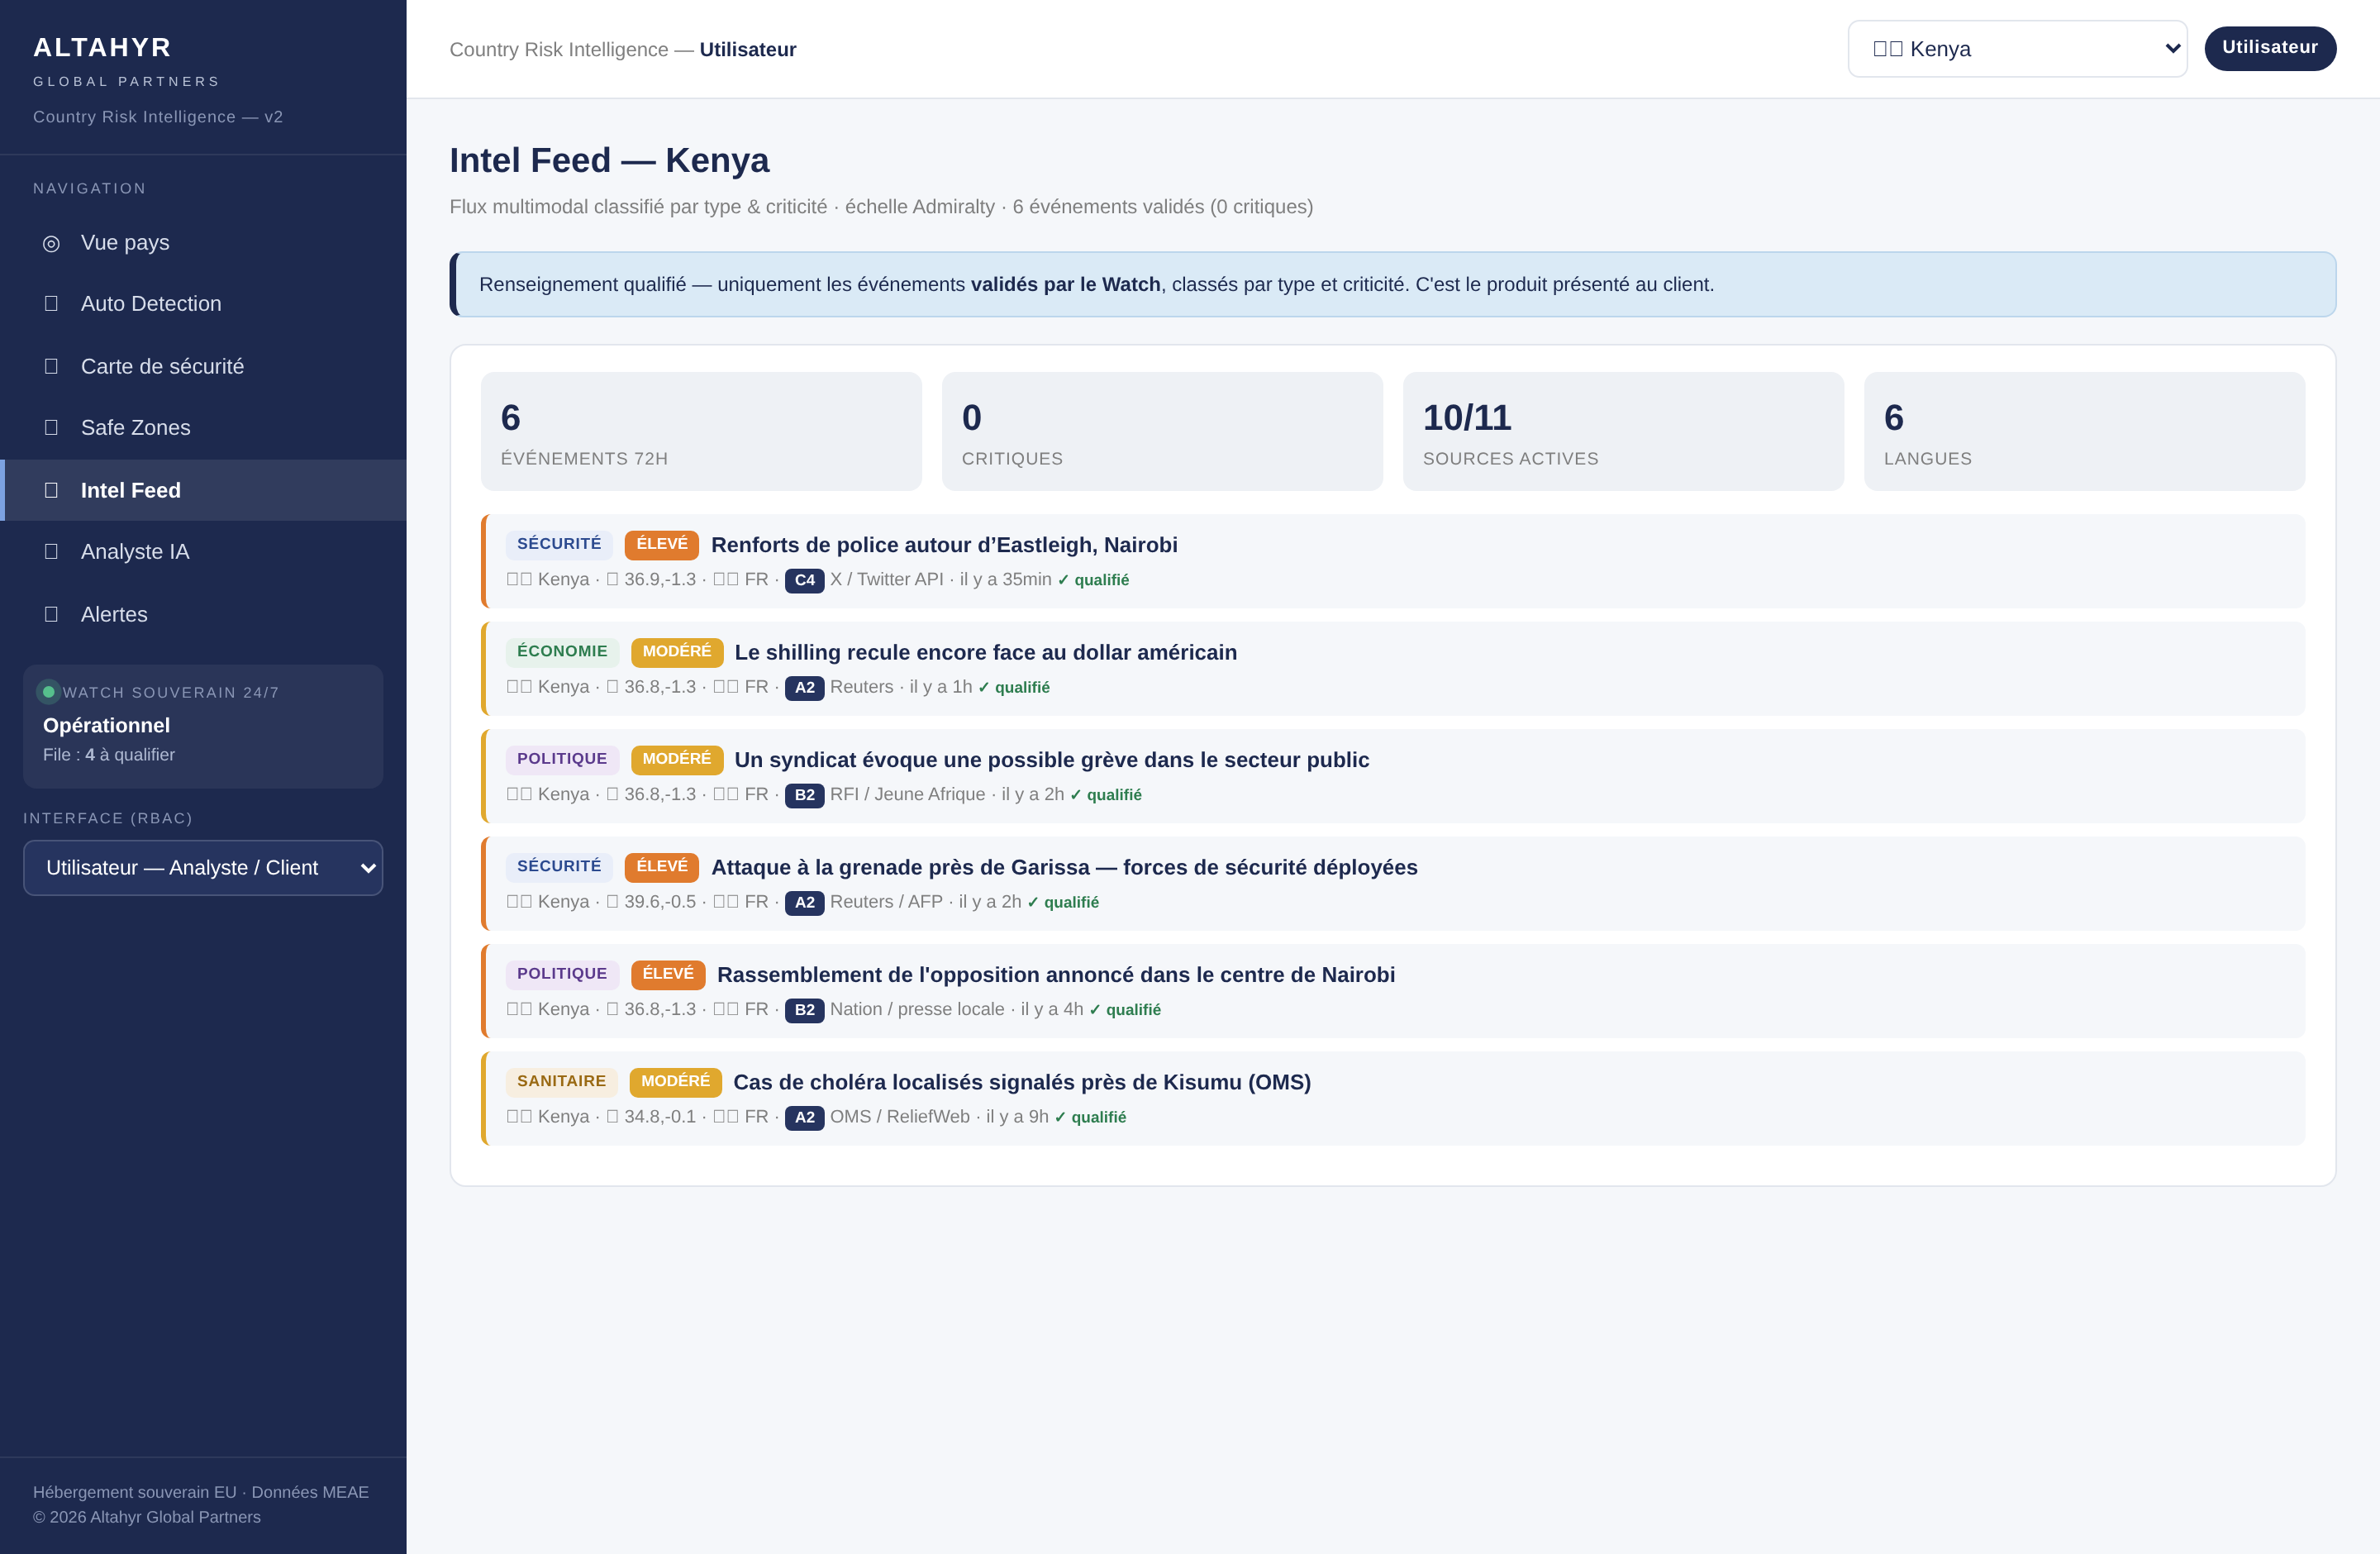Click SÉCURITÉ tag on Garissa event
Image resolution: width=2380 pixels, height=1554 pixels.
pyautogui.click(x=559, y=866)
